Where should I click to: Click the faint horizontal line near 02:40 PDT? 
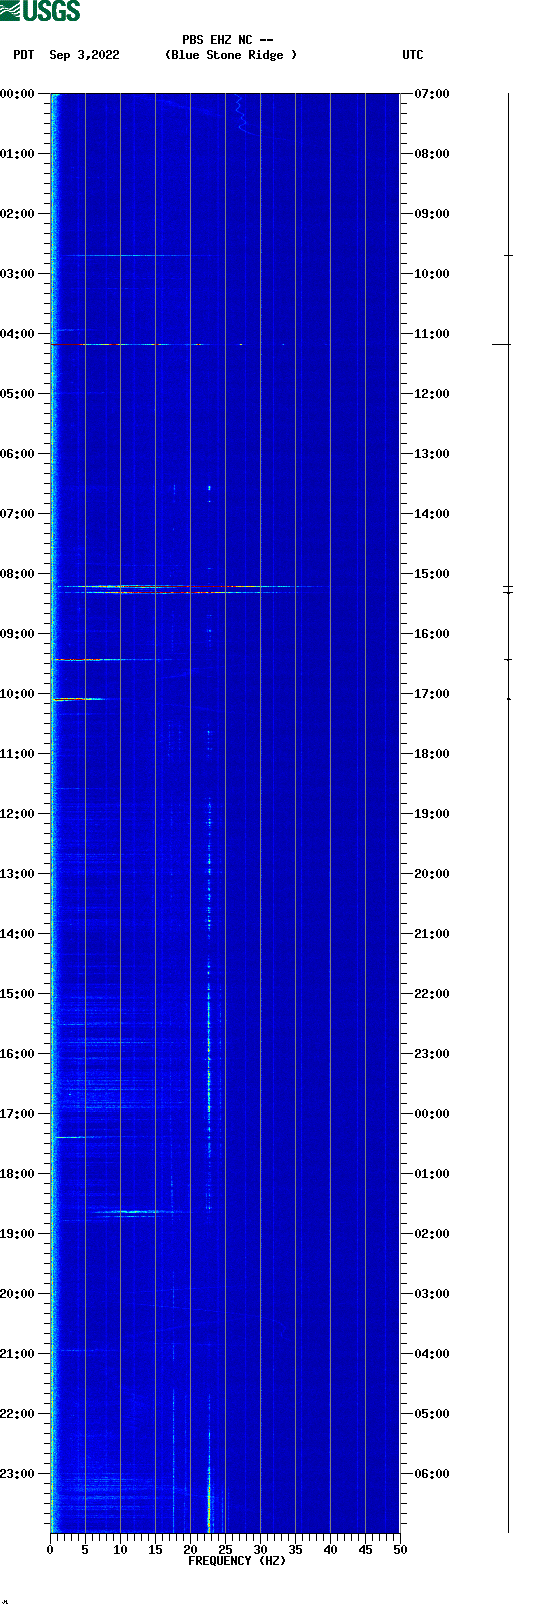pyautogui.click(x=130, y=255)
